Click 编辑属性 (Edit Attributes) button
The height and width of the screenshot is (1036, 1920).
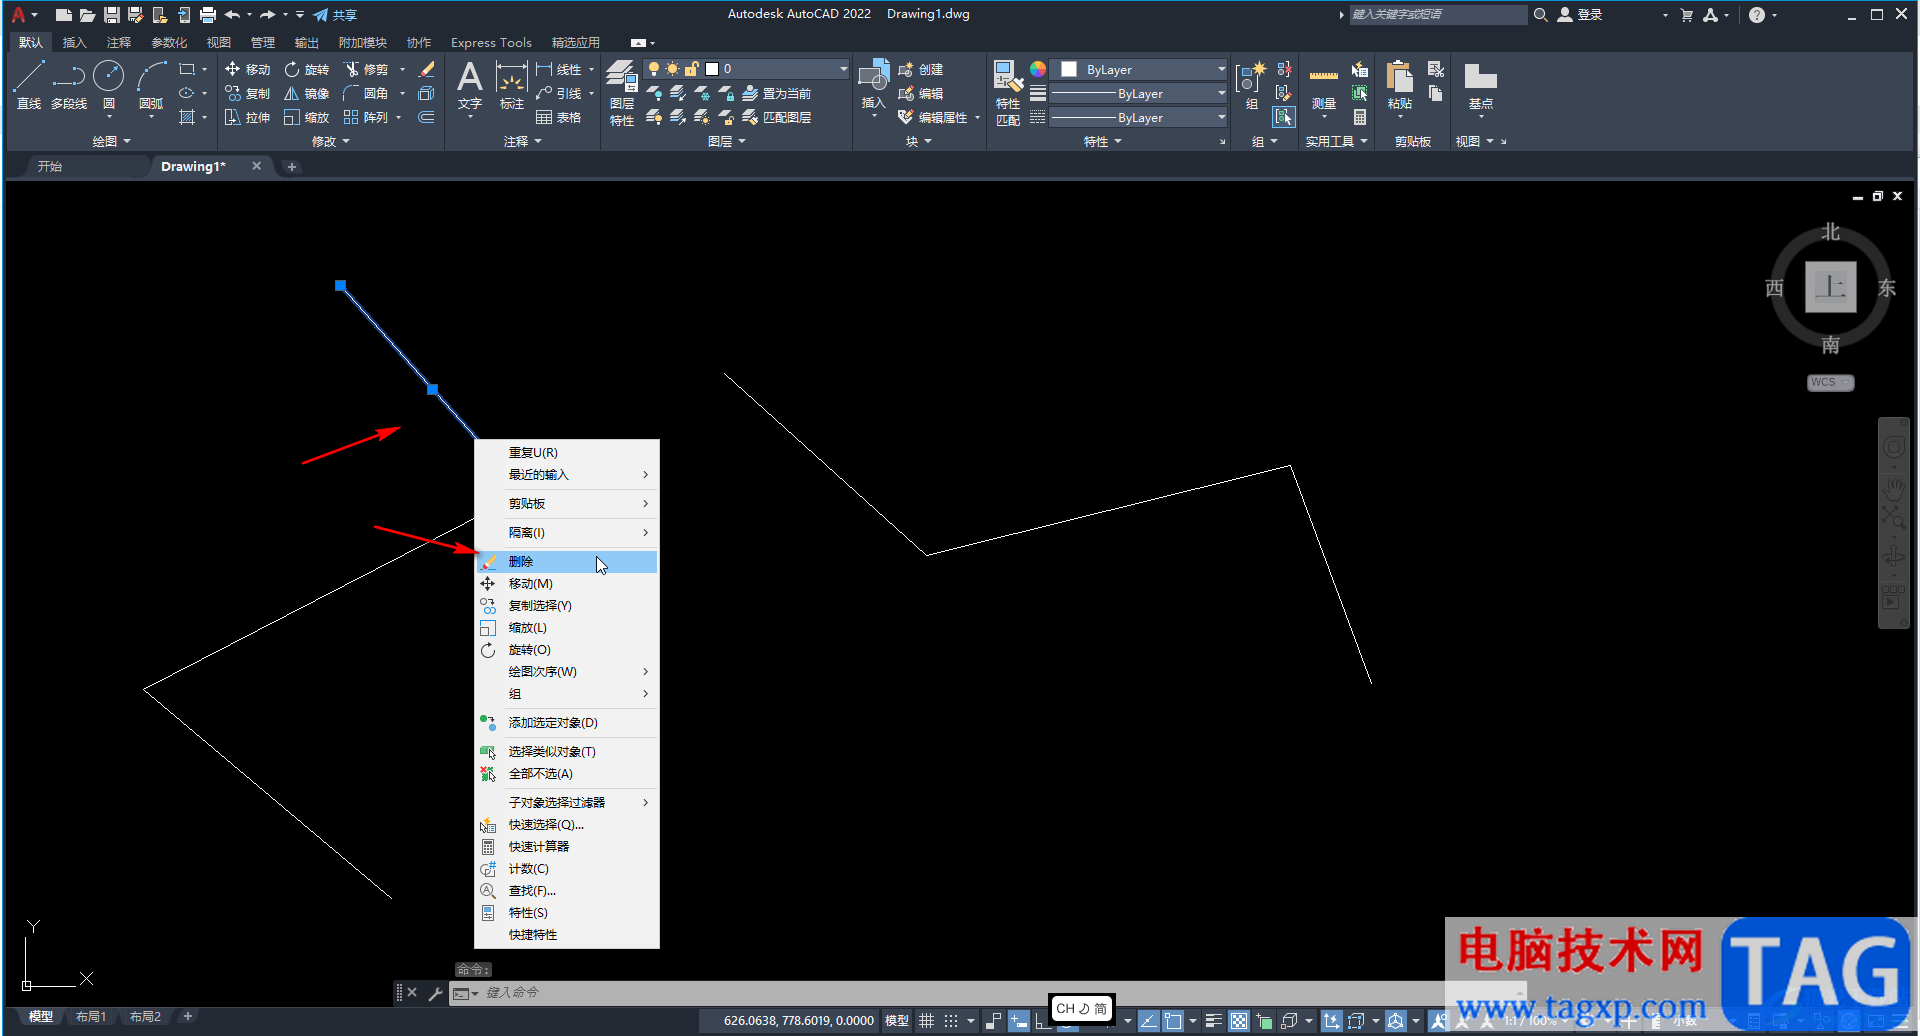pos(933,117)
